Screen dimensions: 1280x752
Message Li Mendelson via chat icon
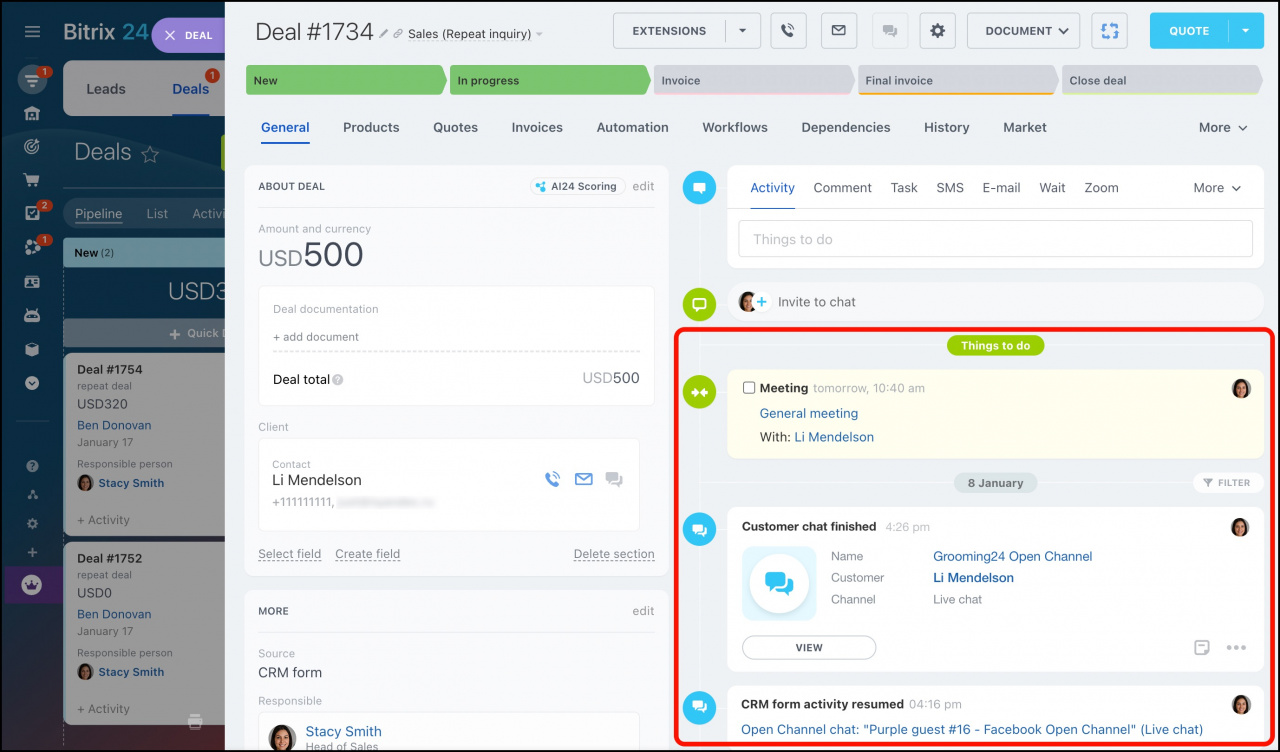tap(614, 480)
